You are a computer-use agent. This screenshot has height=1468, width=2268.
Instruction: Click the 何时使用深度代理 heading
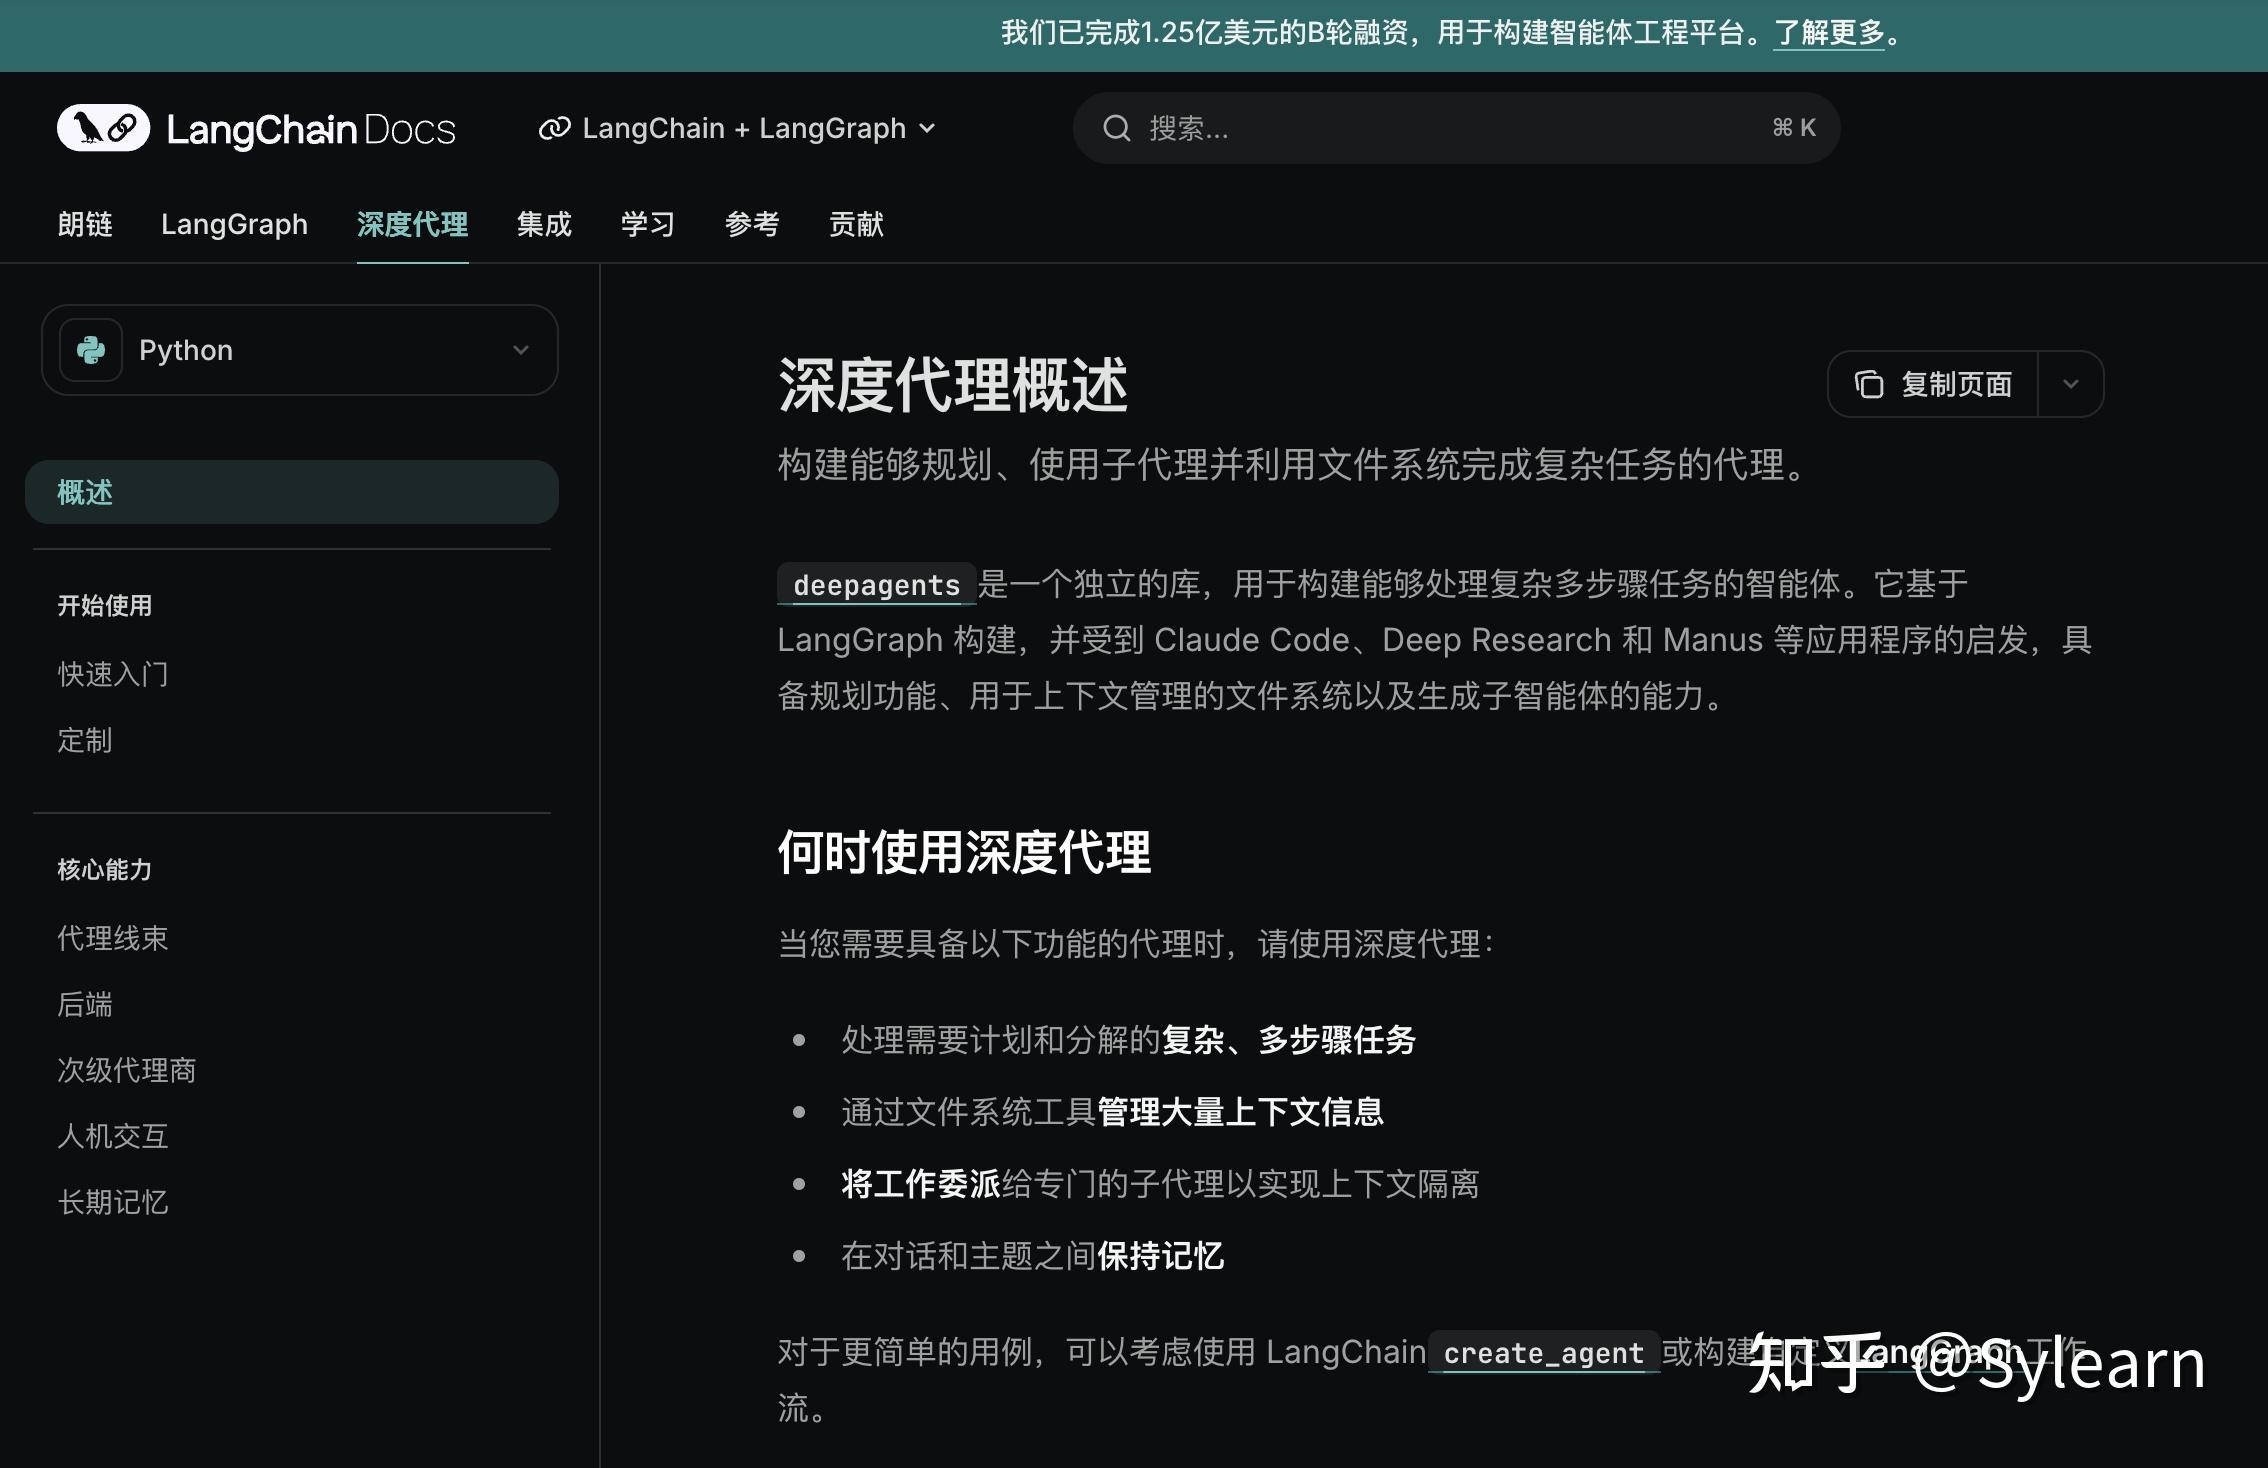pos(964,853)
